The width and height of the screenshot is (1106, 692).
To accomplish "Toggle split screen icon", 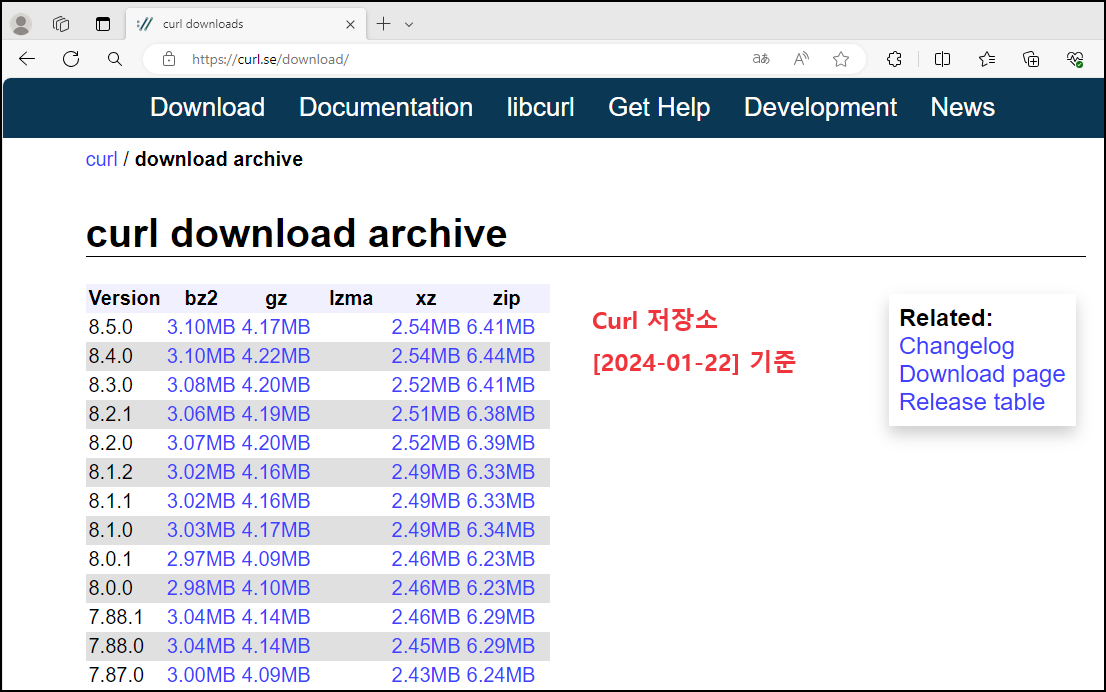I will point(942,59).
